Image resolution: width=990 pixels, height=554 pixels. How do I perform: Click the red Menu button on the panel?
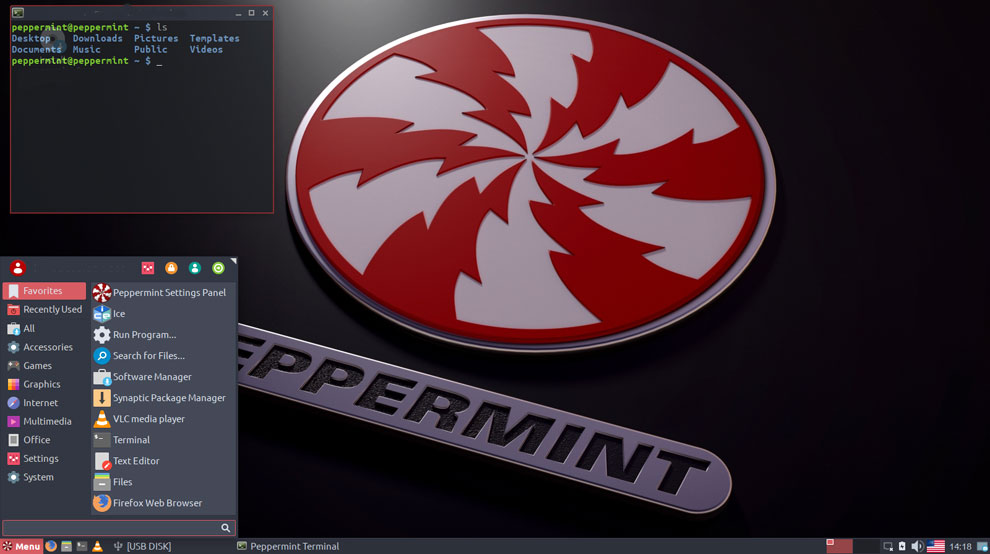[21, 546]
